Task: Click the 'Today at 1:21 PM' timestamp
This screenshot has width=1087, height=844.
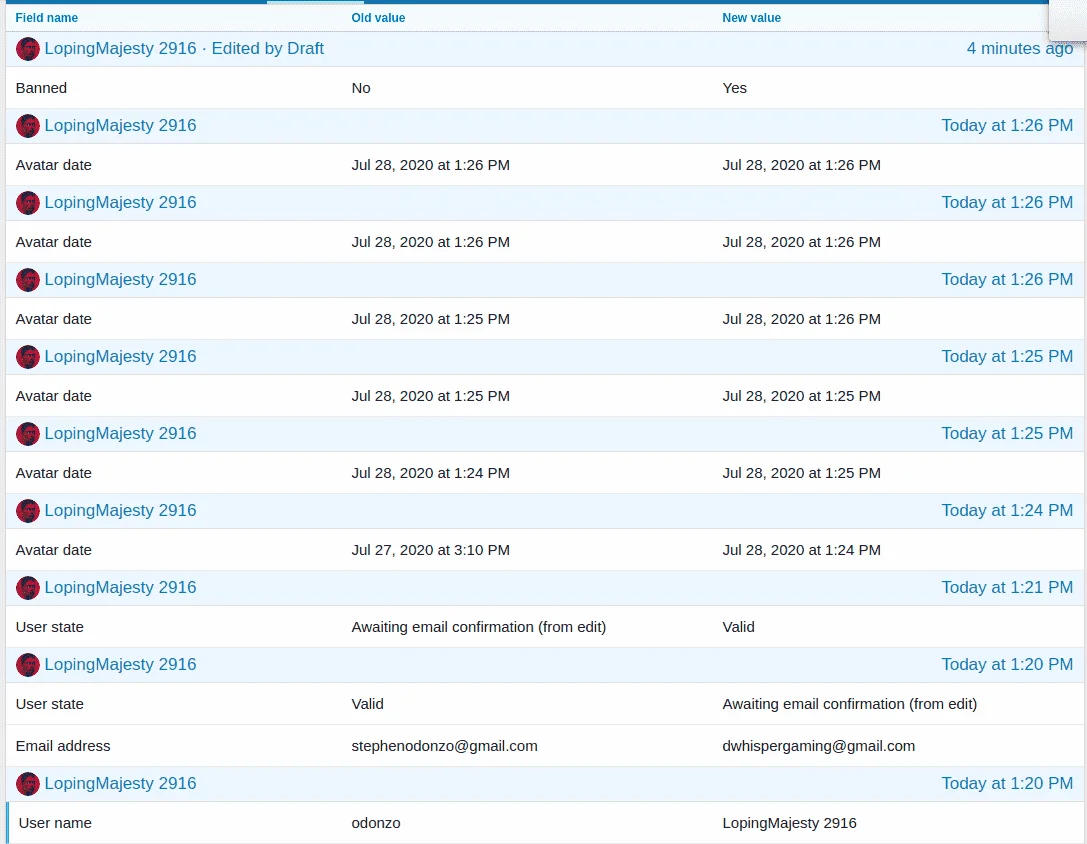Action: [1007, 587]
